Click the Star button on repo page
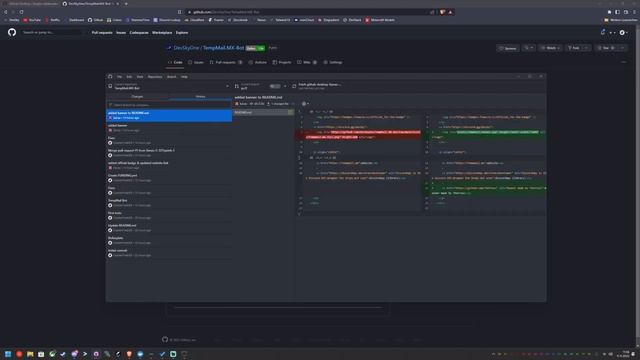 coord(606,48)
